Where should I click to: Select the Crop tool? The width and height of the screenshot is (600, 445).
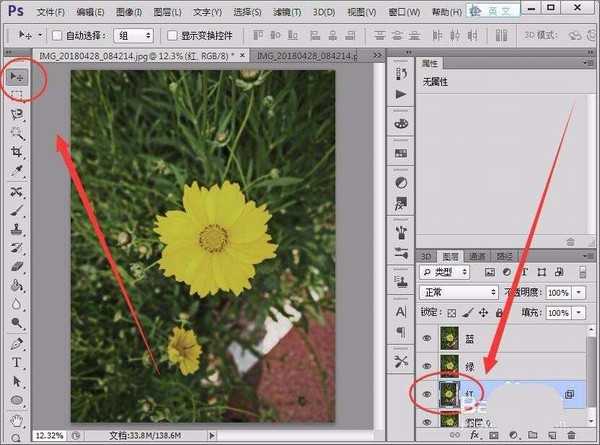17,152
